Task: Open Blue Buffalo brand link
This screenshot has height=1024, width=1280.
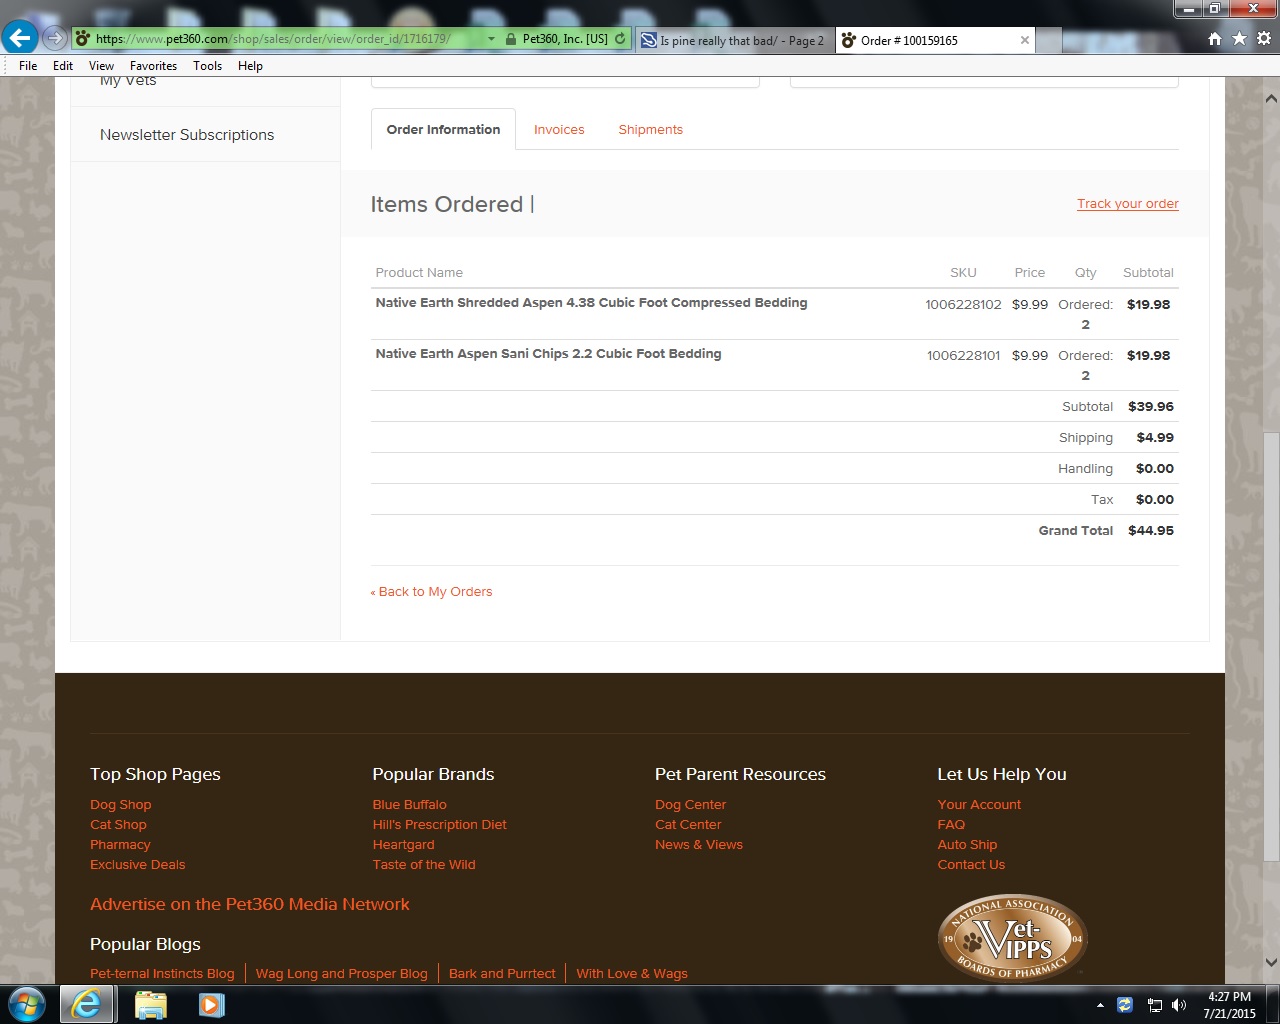Action: tap(410, 804)
